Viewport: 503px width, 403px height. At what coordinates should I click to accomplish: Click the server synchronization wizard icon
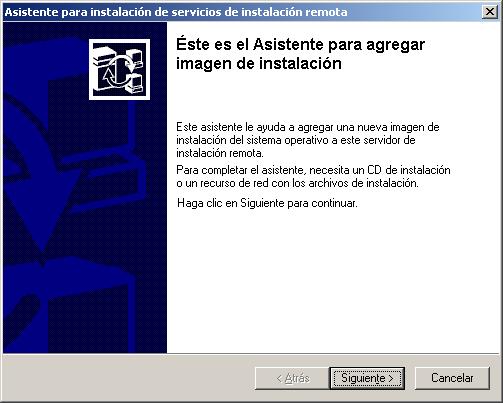[119, 69]
